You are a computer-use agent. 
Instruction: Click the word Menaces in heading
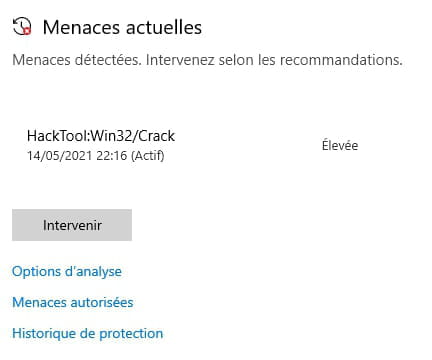(81, 27)
